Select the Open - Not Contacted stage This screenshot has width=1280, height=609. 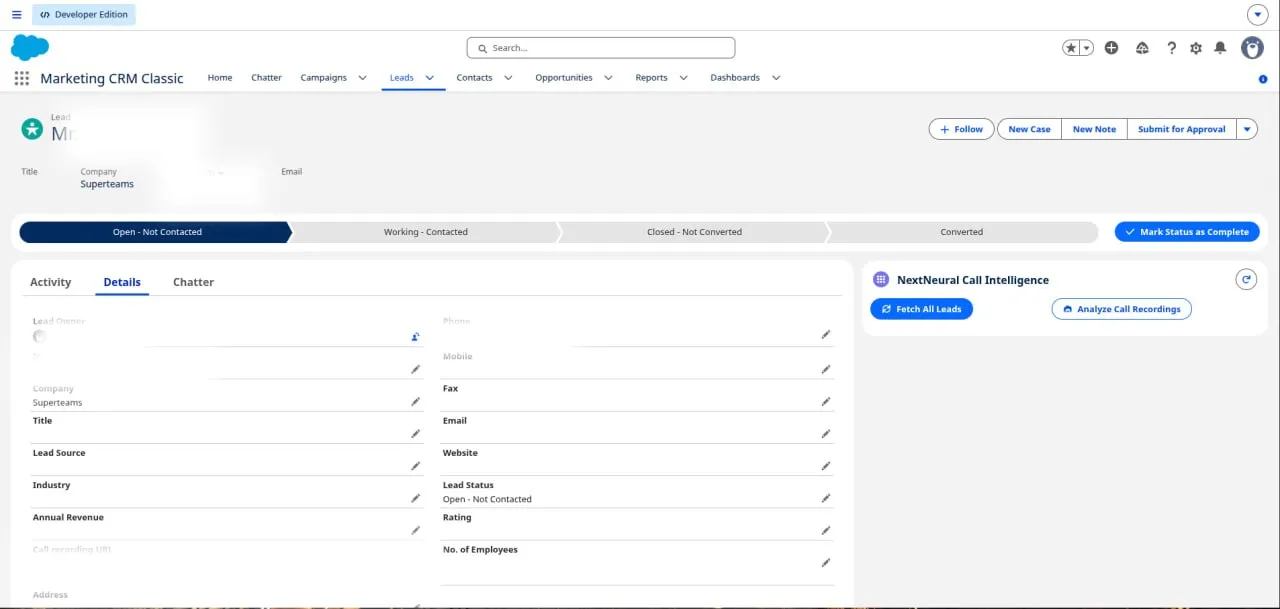tap(155, 232)
